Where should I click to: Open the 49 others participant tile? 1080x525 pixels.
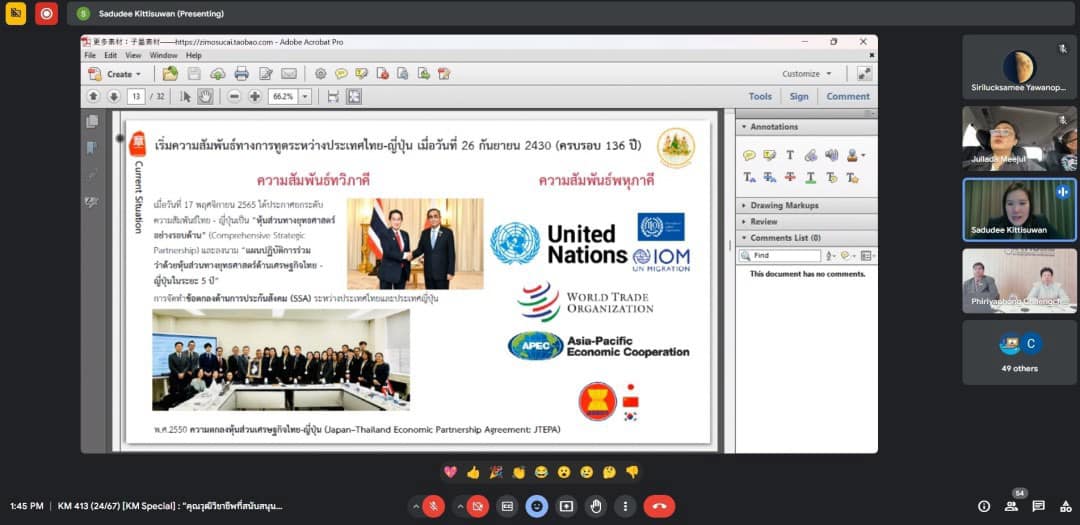[x=1019, y=352]
